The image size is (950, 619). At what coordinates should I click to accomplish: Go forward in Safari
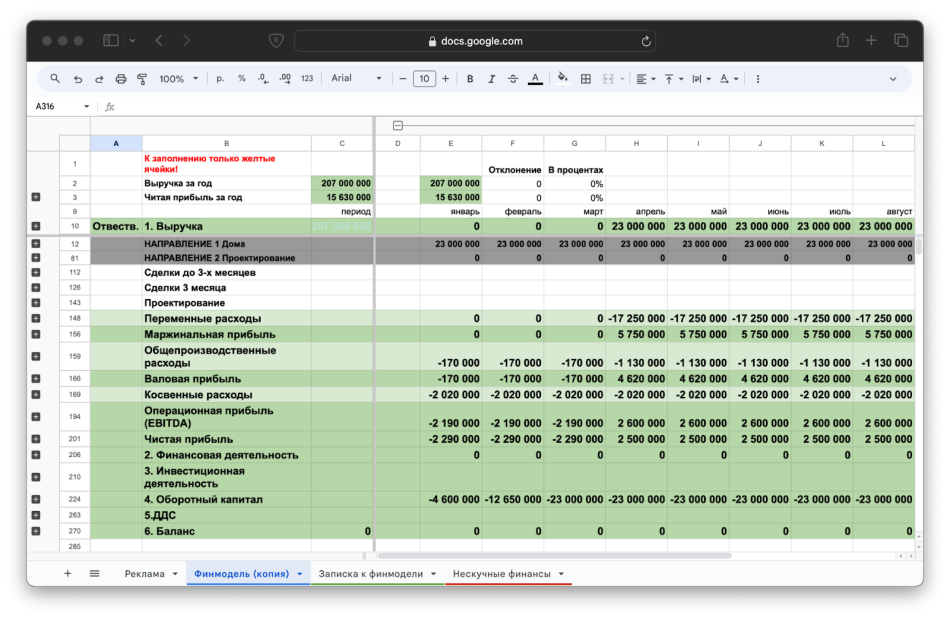(187, 41)
